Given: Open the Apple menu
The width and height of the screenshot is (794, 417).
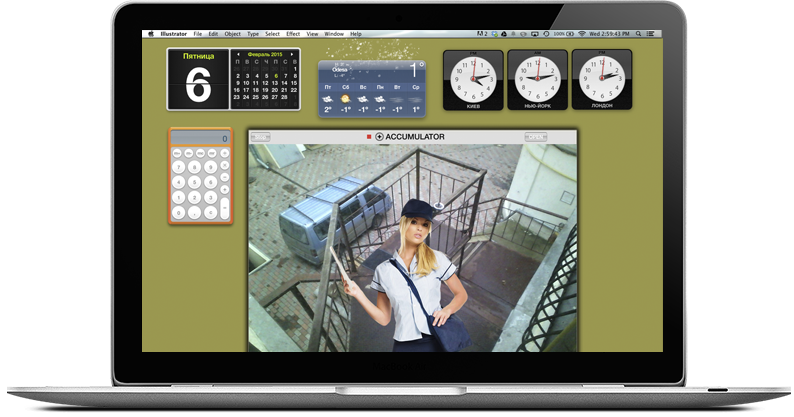Looking at the screenshot, I should tap(151, 34).
